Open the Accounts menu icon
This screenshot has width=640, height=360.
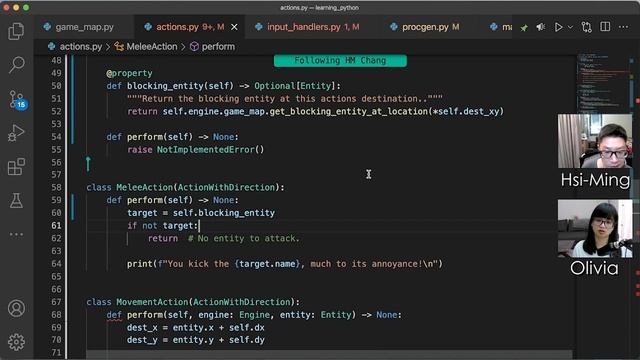tap(16, 308)
